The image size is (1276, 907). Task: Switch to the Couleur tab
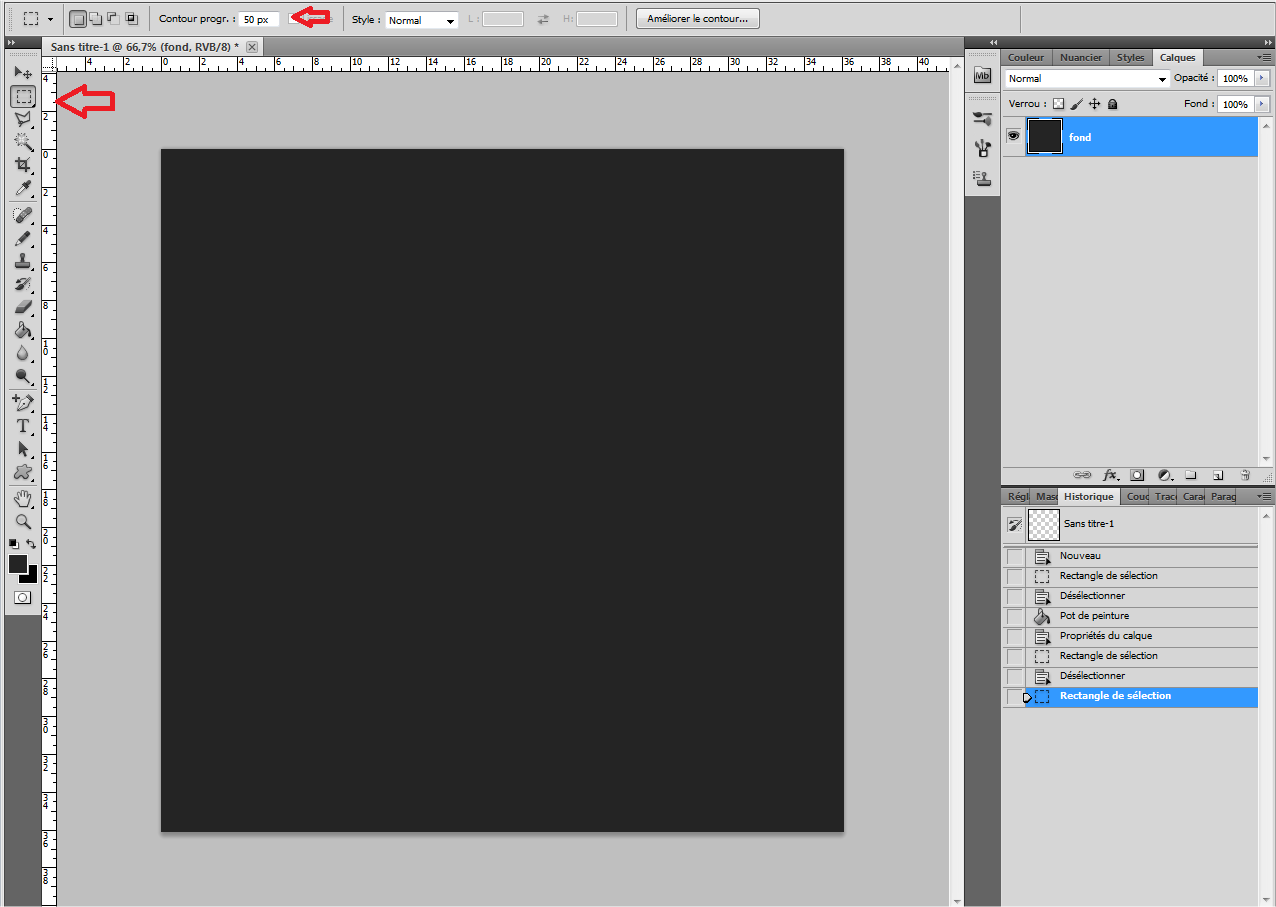pyautogui.click(x=1026, y=58)
